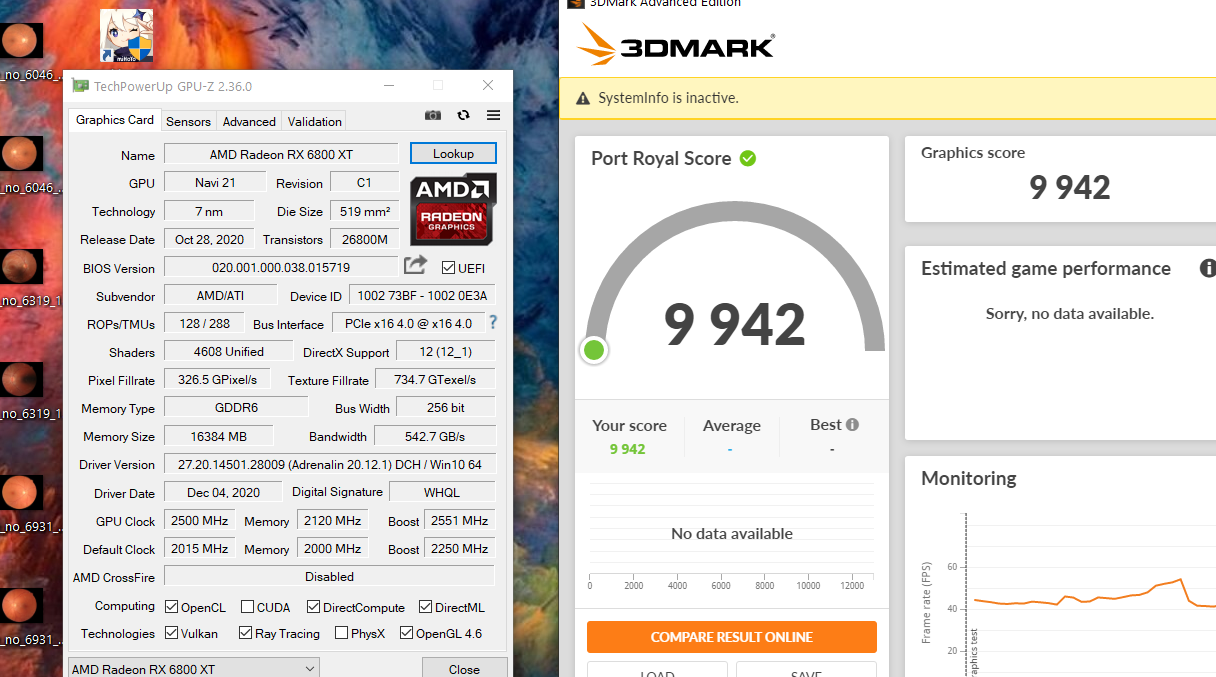Click the Bus Width 256 bit value
The height and width of the screenshot is (677, 1216).
pyautogui.click(x=446, y=407)
